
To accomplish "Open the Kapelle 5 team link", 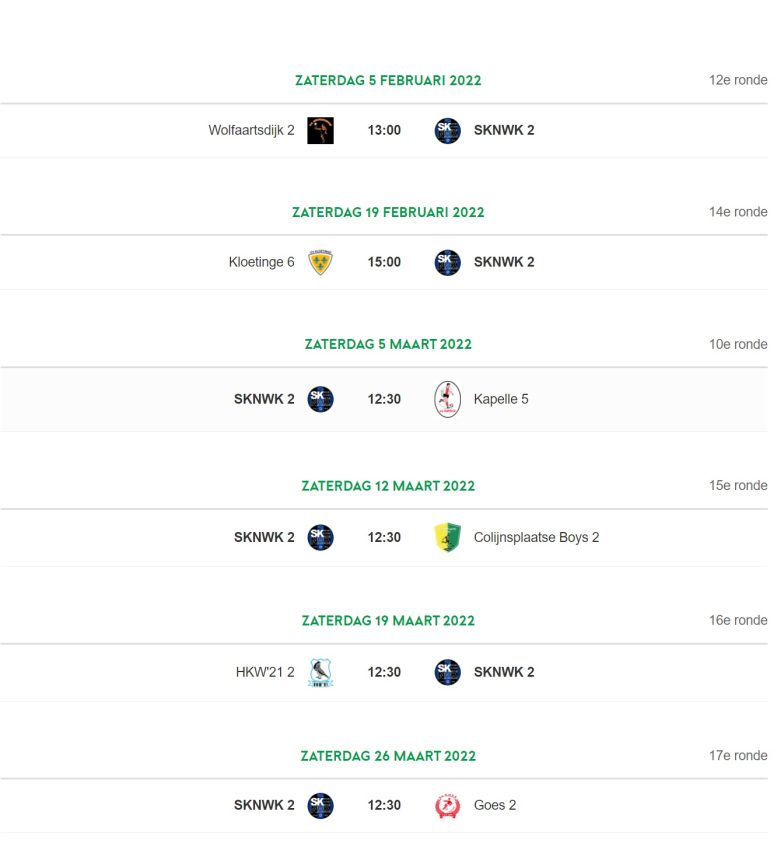I will pyautogui.click(x=501, y=399).
